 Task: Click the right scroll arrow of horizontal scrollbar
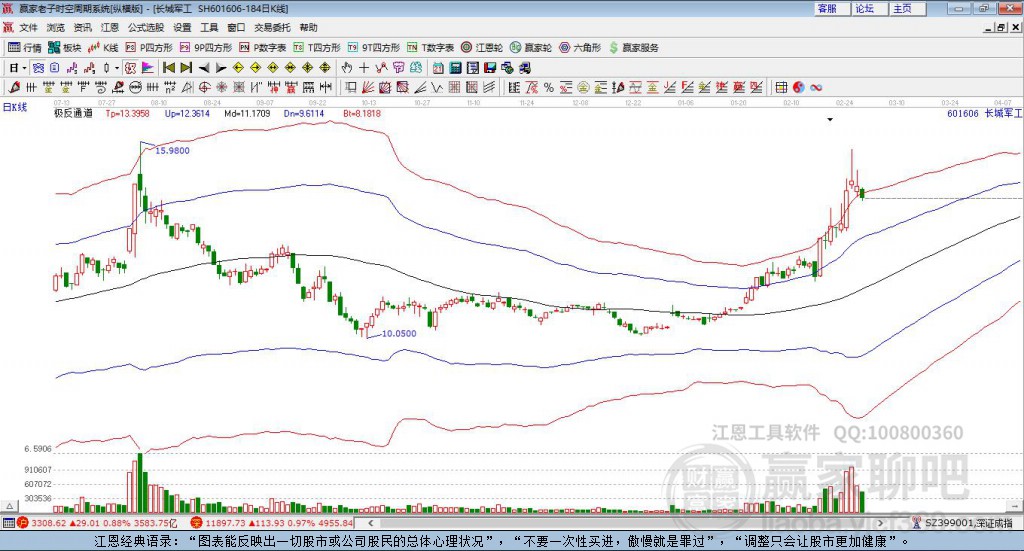880,523
